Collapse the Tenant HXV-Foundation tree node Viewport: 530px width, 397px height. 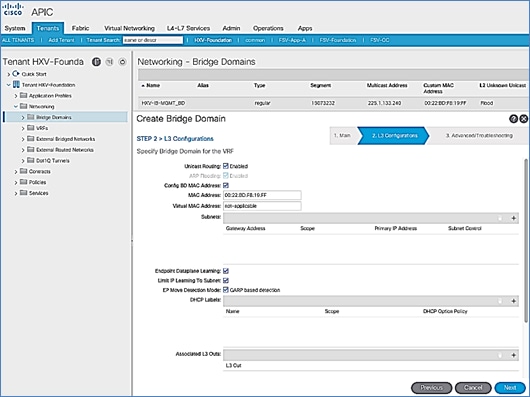pos(9,85)
